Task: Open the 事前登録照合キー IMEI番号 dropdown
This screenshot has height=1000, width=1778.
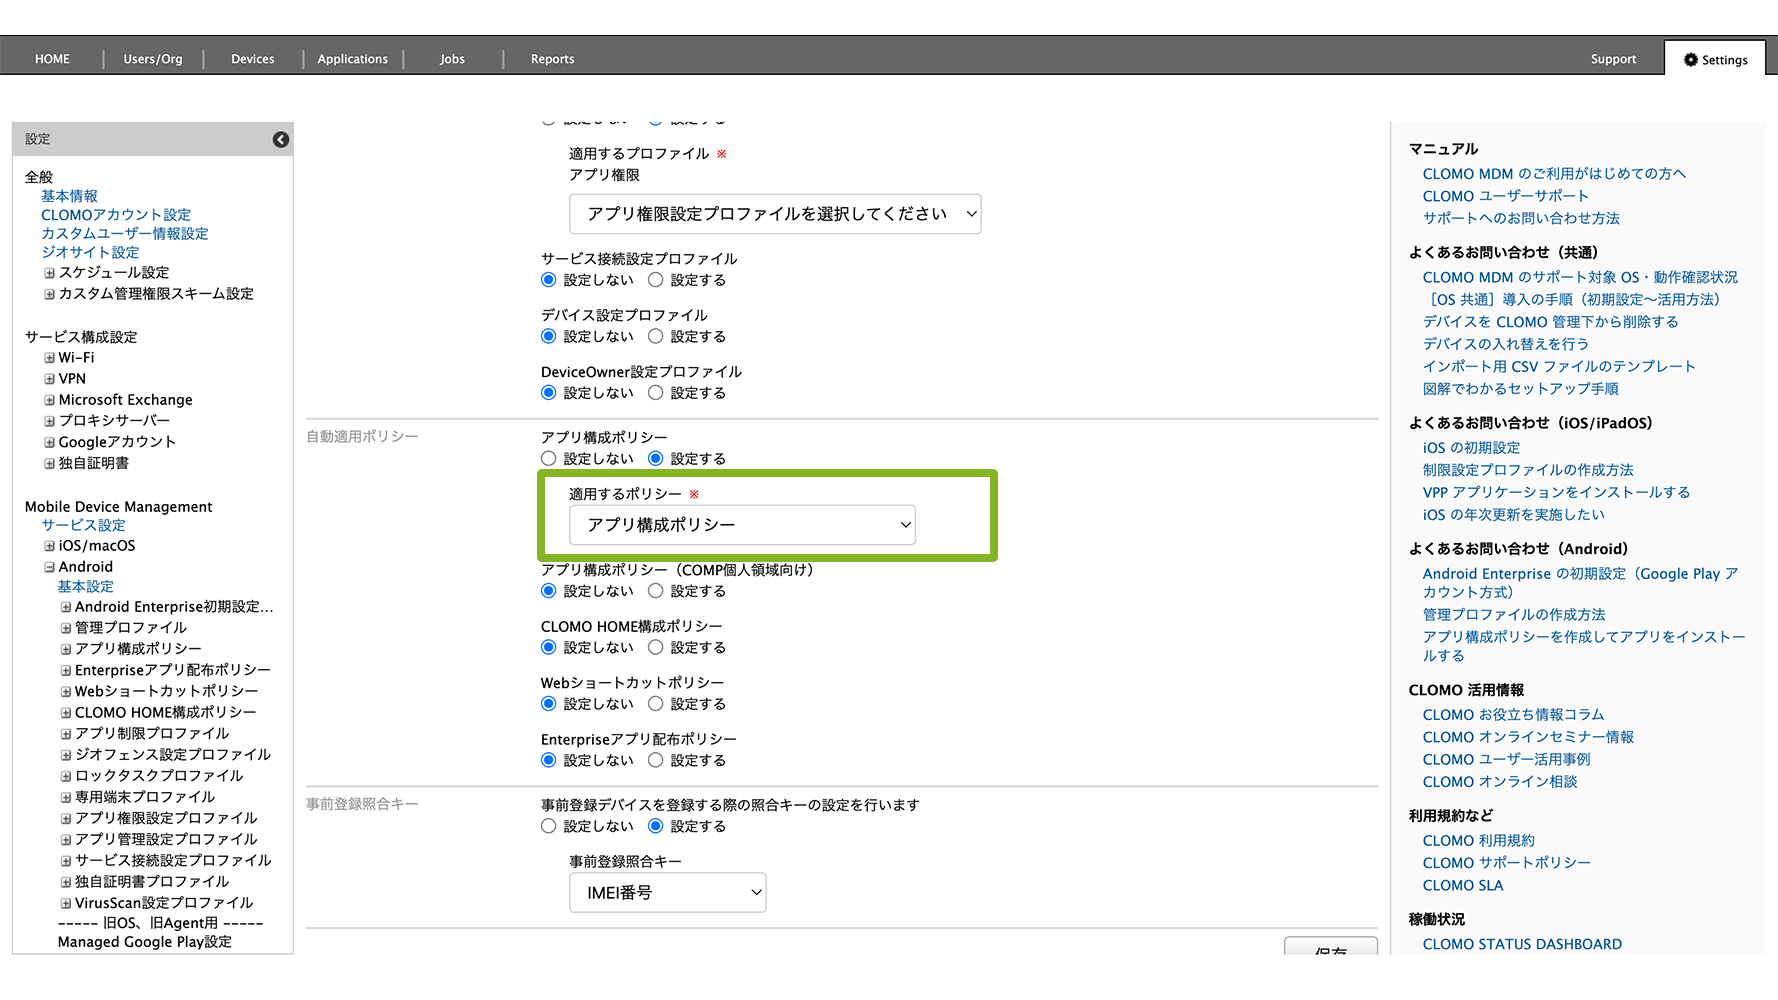Action: point(667,893)
